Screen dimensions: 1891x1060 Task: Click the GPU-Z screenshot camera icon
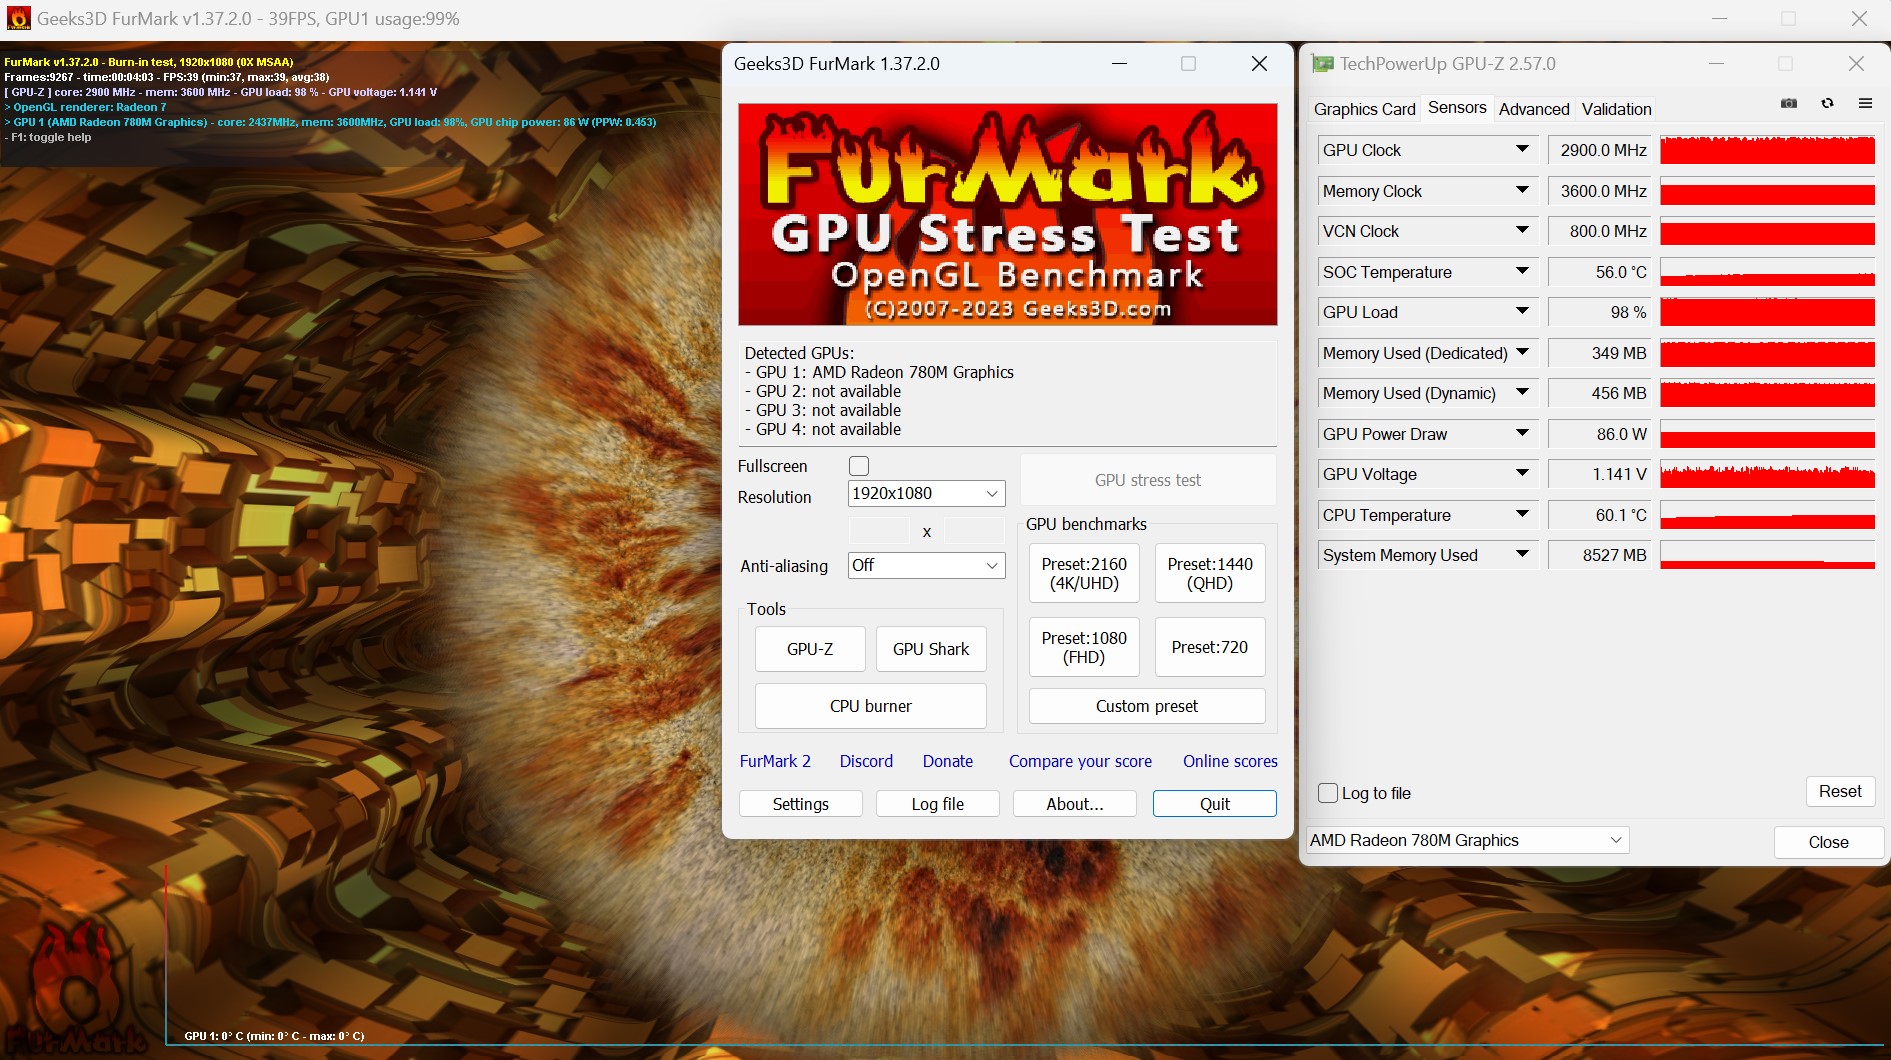(1789, 103)
